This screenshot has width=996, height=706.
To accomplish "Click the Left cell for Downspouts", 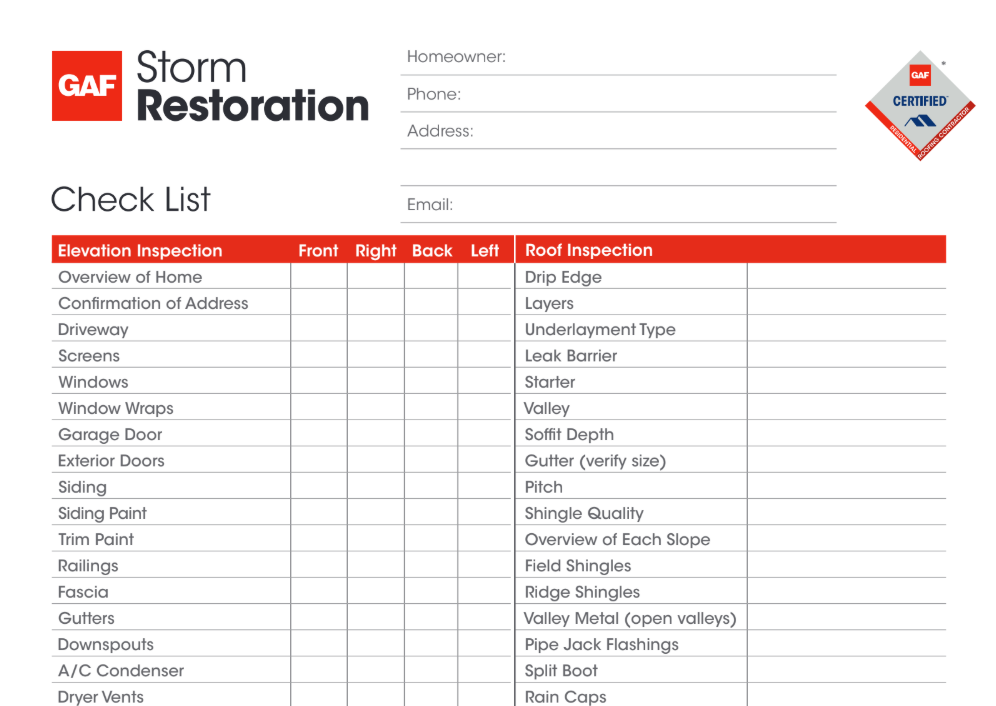I will tap(484, 644).
